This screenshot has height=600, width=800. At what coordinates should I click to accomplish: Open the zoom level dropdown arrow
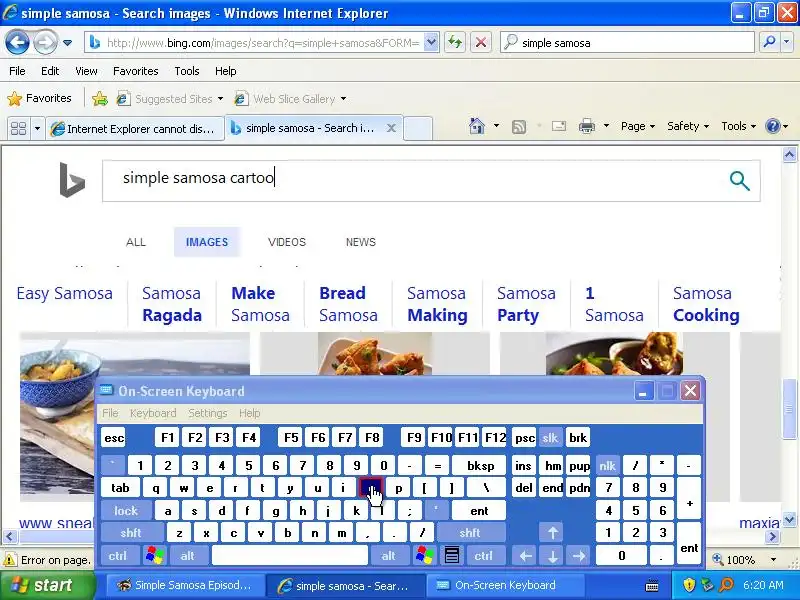[773, 560]
